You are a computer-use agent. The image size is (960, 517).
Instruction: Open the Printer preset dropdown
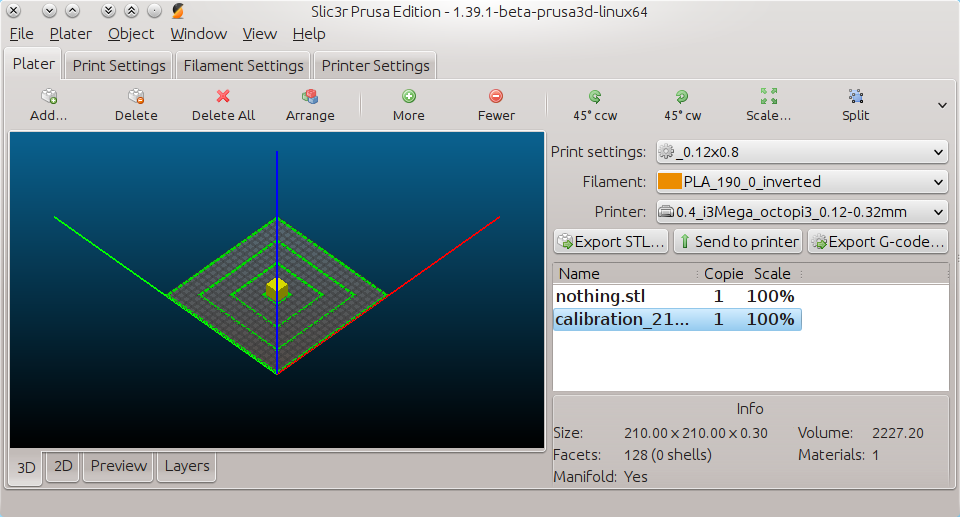[802, 212]
